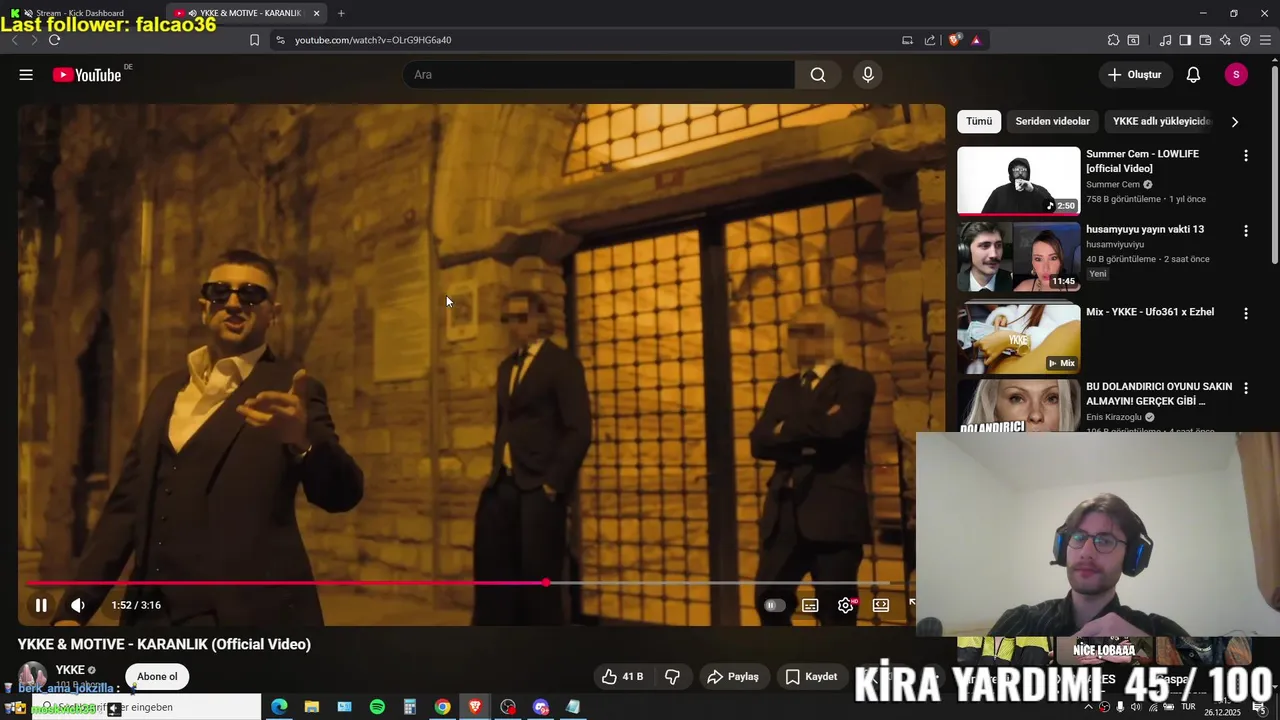
Task: Subscribe using the Abone ol button
Action: (157, 677)
